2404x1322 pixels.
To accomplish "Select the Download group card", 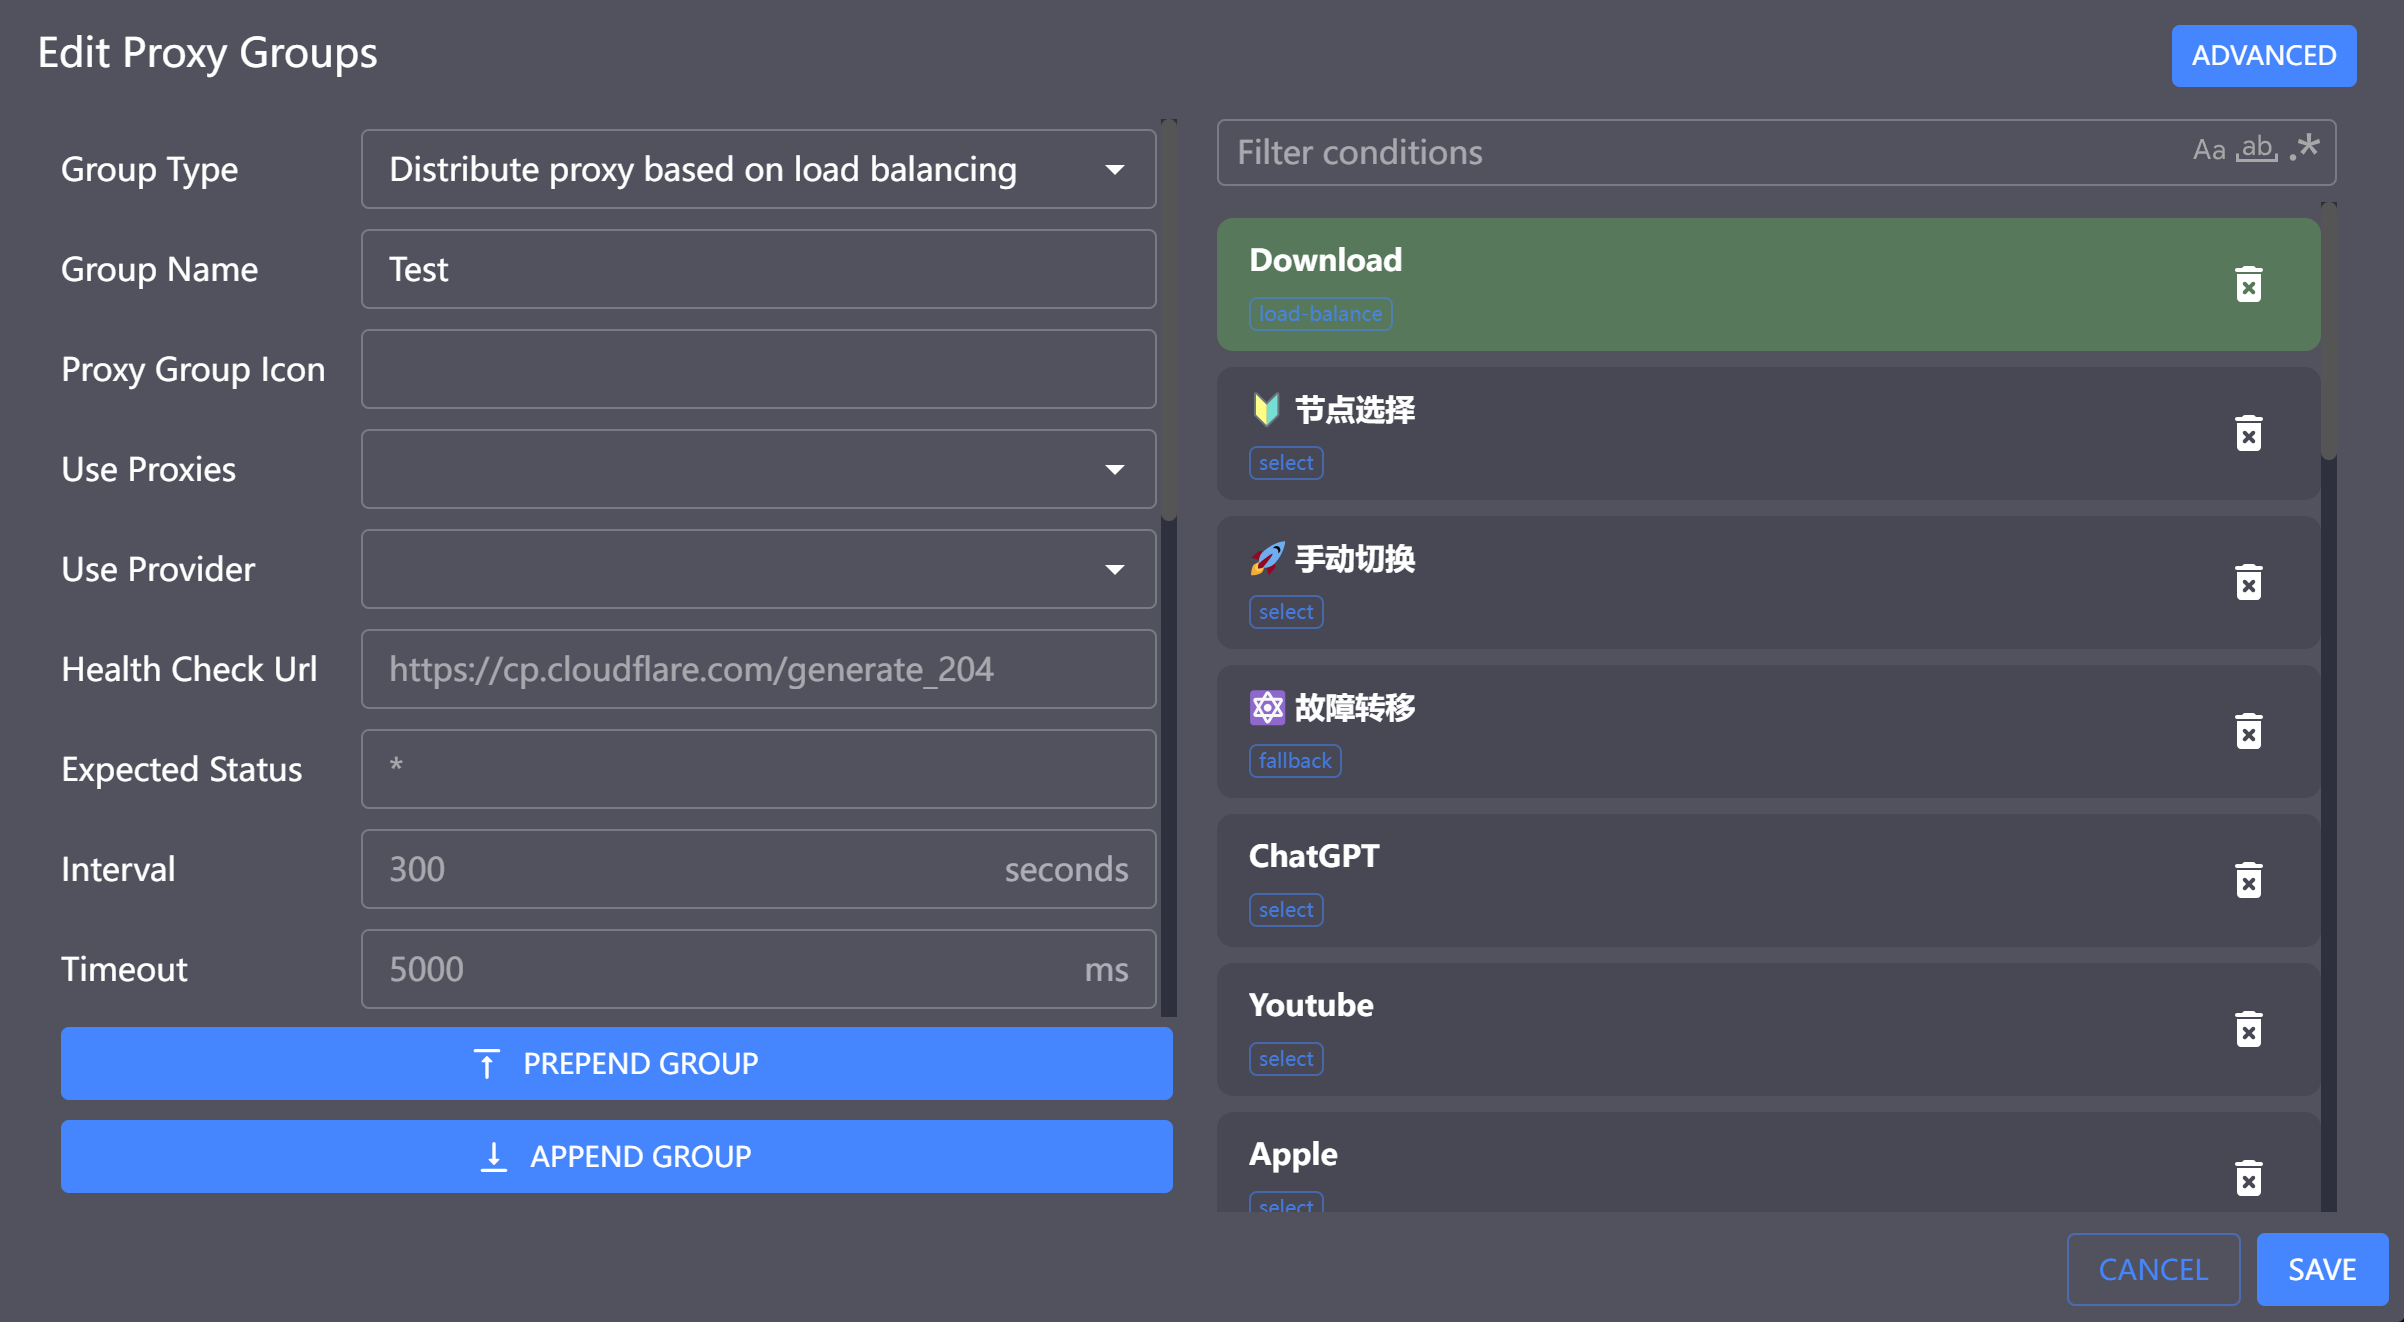I will (1700, 285).
